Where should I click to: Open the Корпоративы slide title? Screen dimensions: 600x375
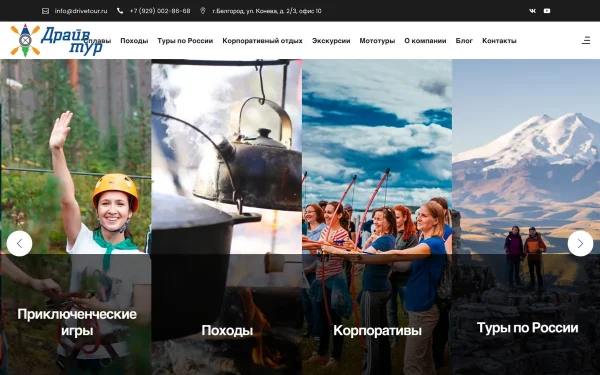pyautogui.click(x=377, y=330)
